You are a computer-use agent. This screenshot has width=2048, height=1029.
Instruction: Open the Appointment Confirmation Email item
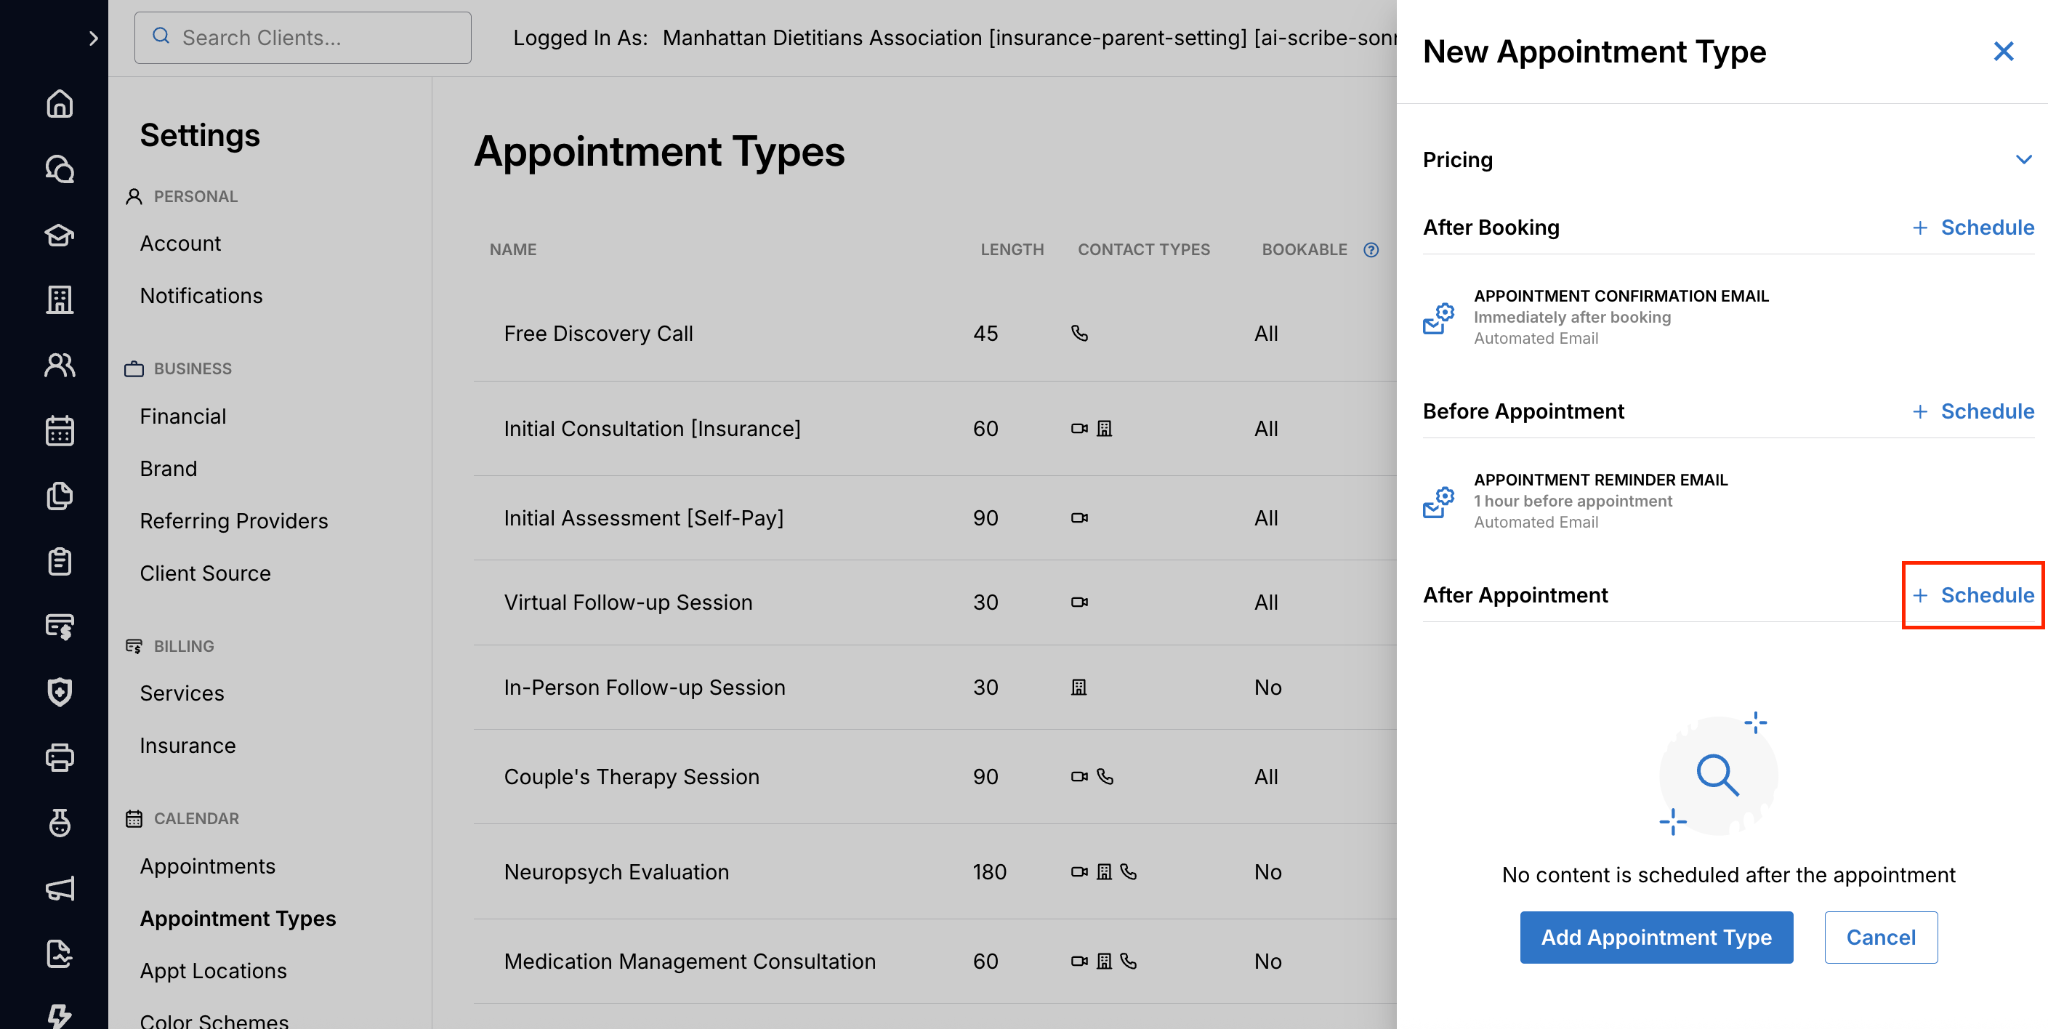point(1729,317)
